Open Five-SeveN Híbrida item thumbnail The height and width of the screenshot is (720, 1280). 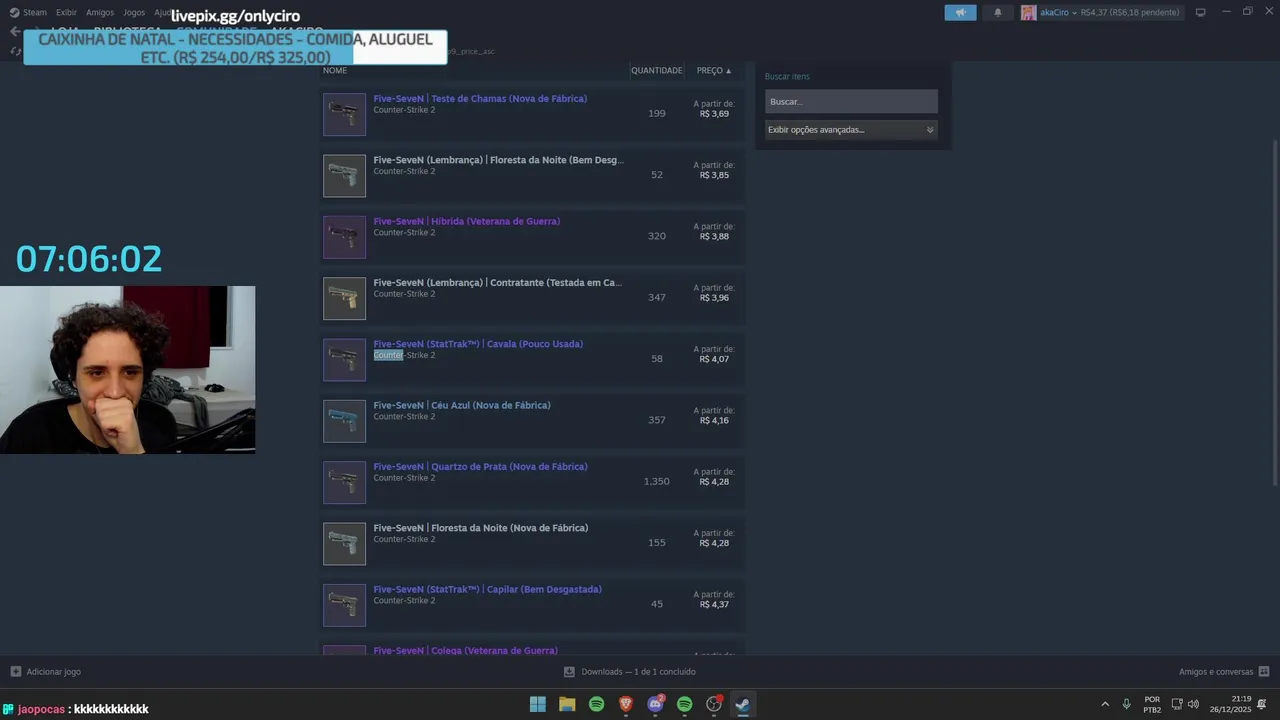344,237
